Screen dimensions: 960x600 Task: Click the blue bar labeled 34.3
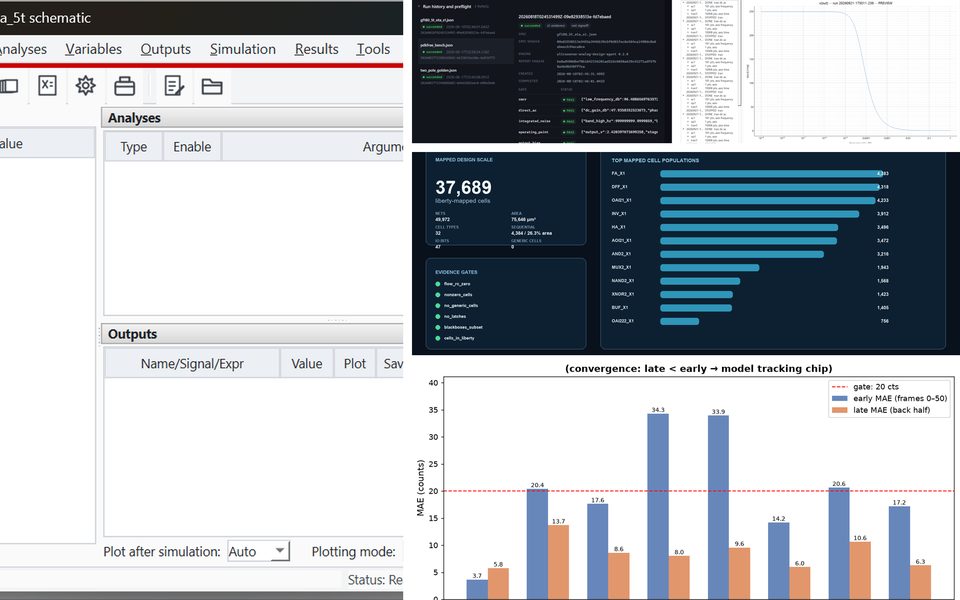click(x=658, y=506)
